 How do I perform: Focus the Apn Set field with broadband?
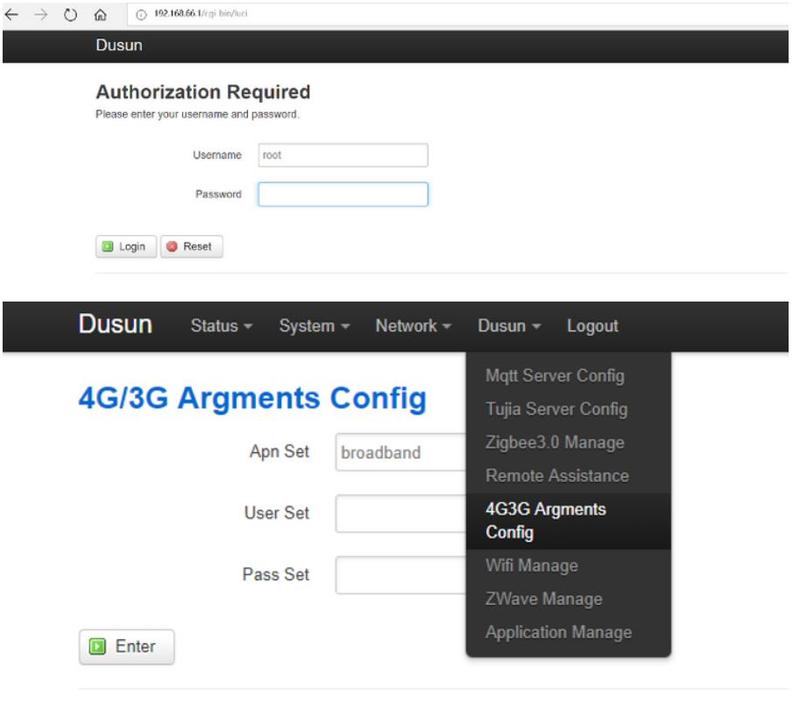(401, 453)
